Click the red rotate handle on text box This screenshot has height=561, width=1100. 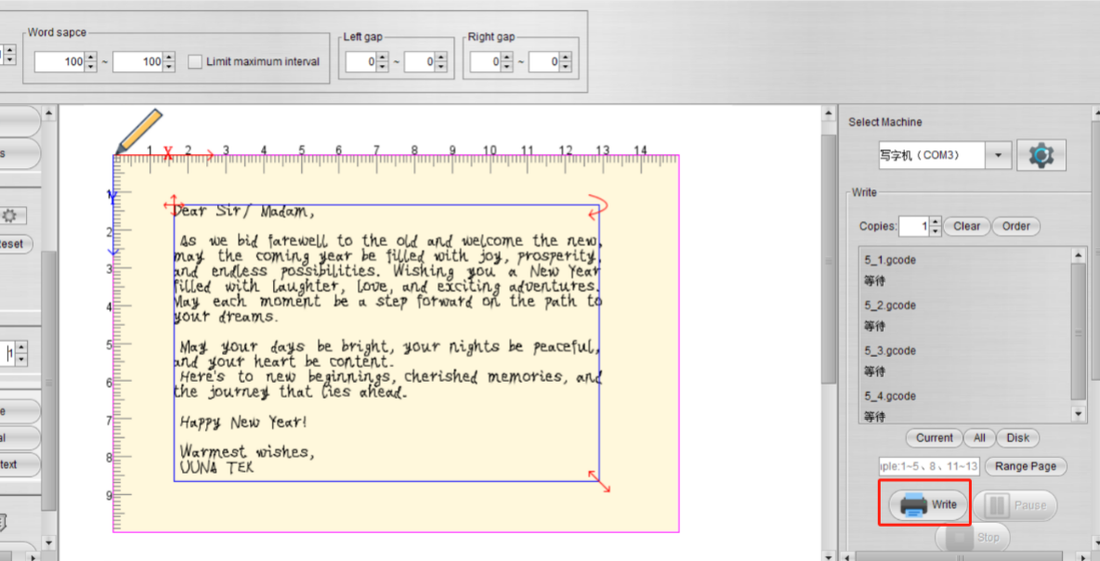[x=598, y=206]
